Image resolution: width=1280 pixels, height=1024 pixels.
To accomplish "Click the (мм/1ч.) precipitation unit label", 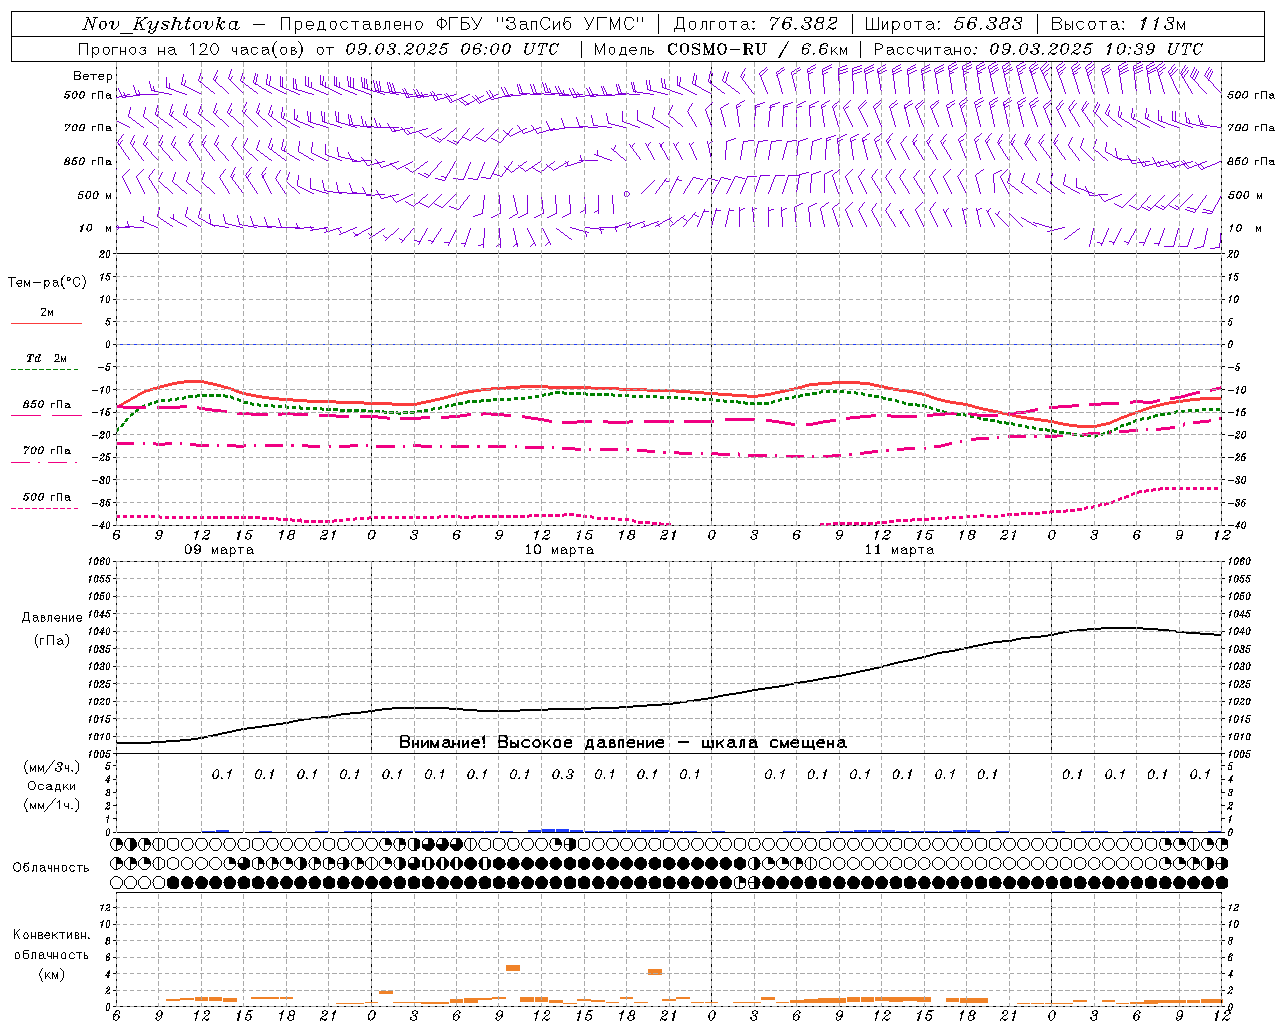I will click(x=52, y=805).
